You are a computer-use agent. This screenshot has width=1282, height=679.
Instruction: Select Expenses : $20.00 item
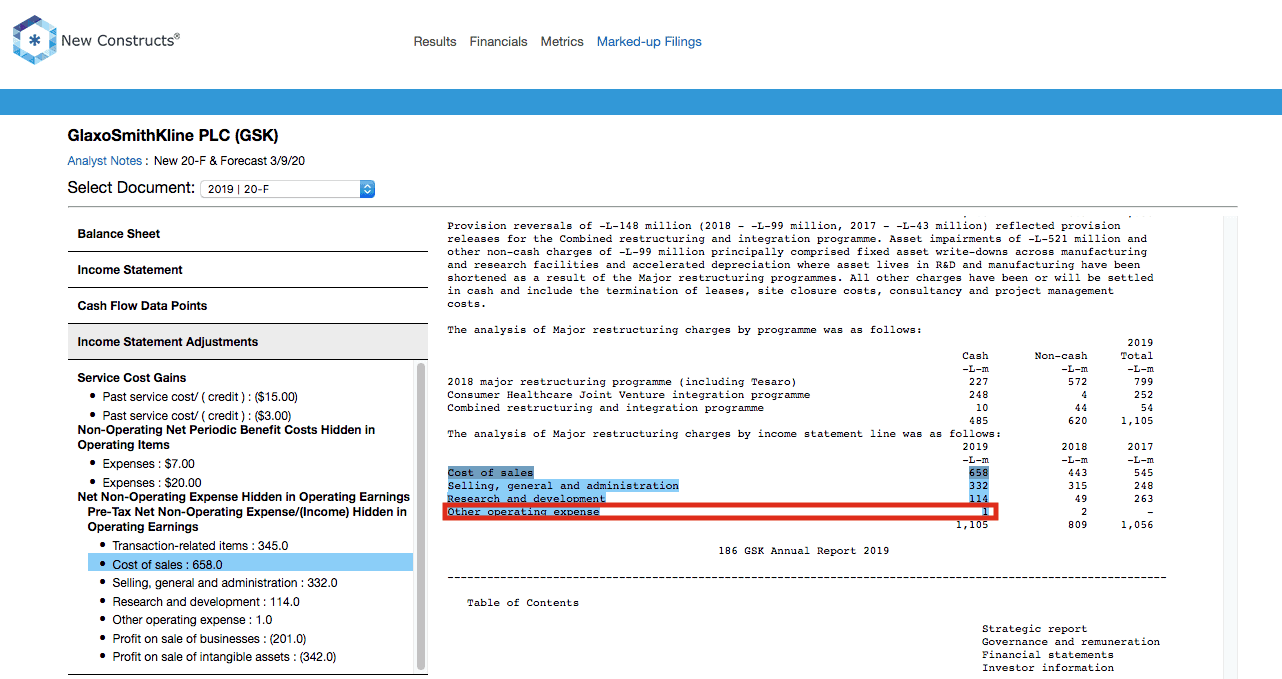click(x=152, y=483)
